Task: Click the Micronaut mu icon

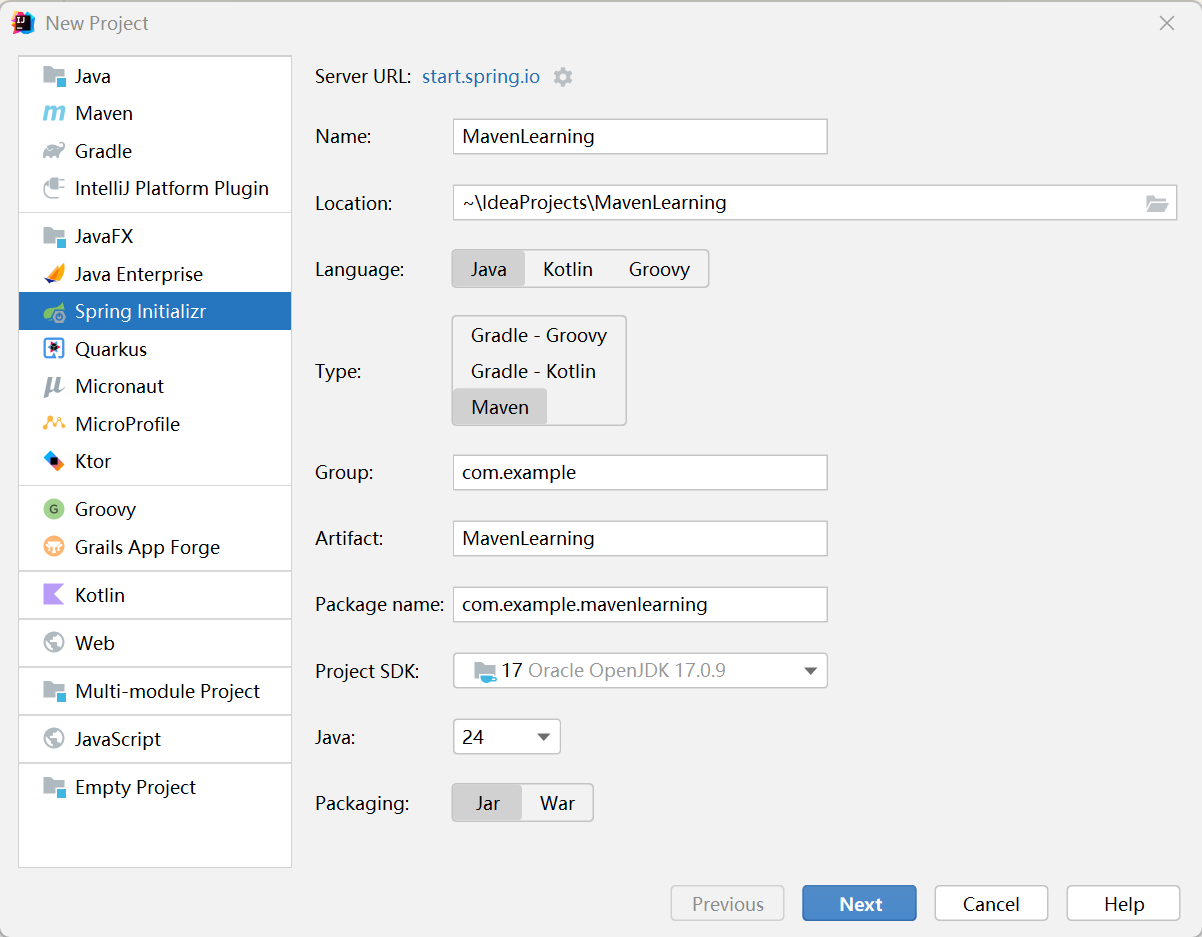Action: tap(54, 386)
